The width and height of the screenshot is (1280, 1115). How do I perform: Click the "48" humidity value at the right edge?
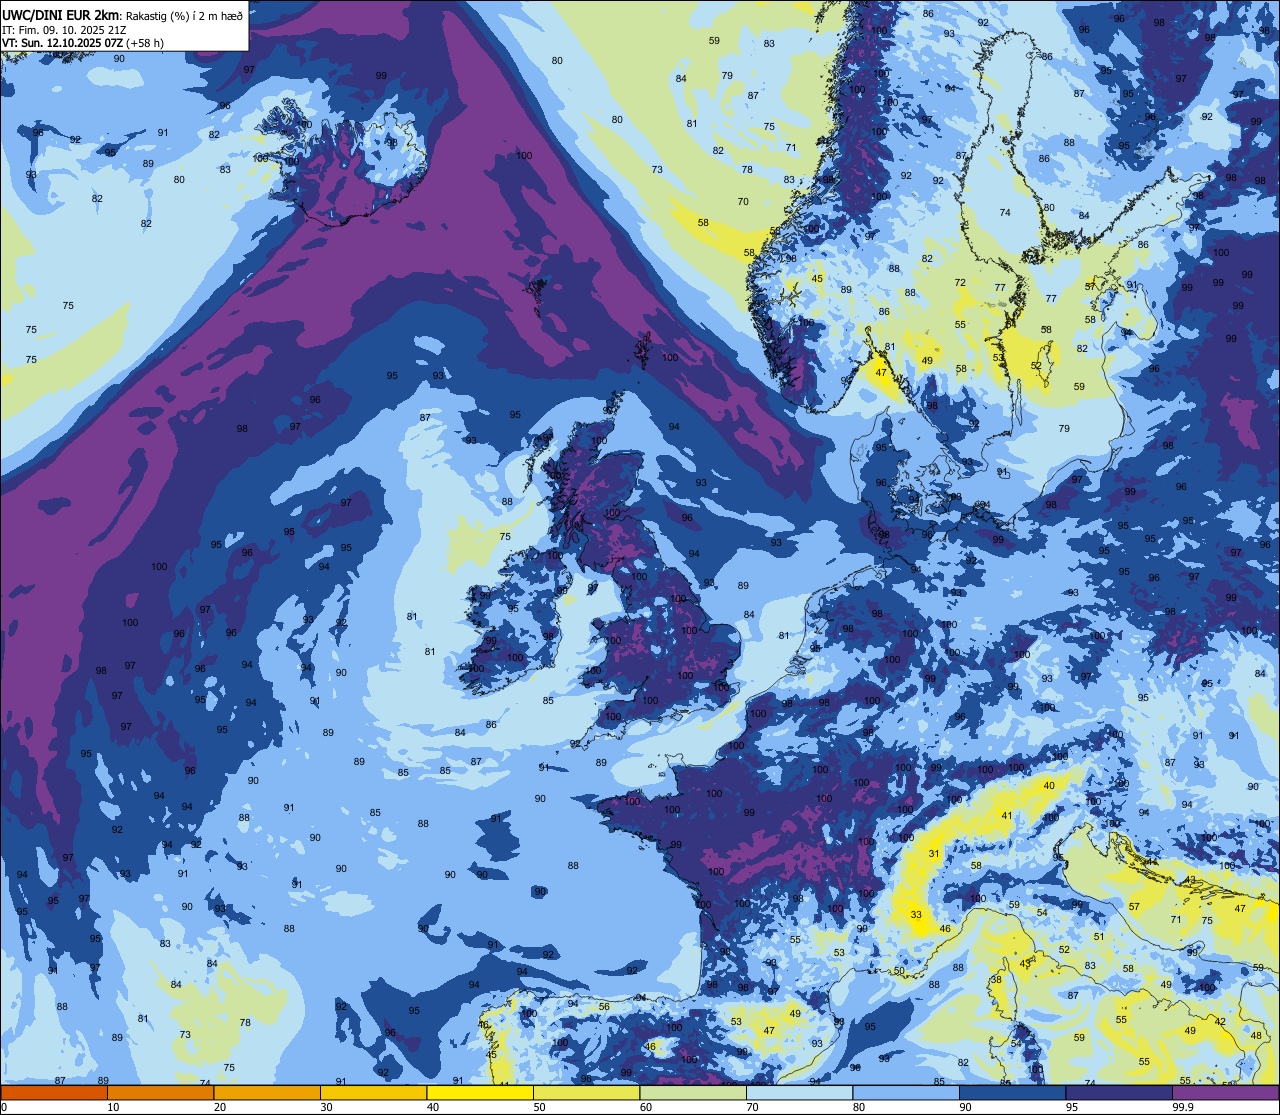coord(1256,1036)
